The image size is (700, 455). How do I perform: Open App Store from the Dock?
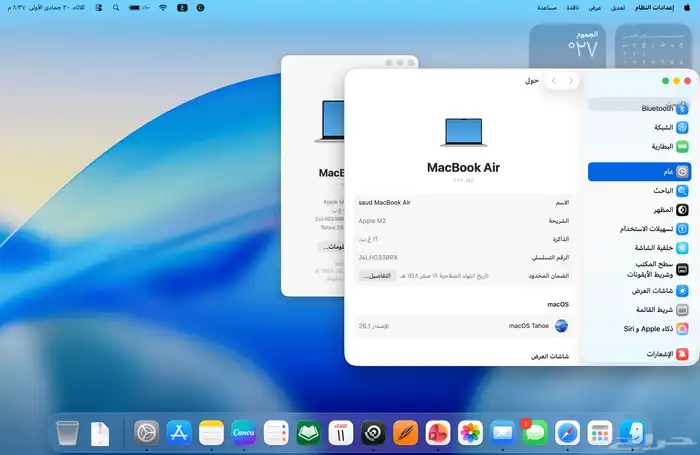179,433
